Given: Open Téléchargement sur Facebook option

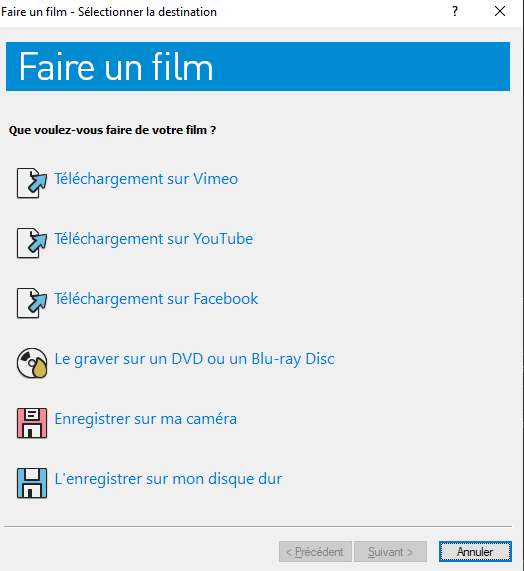Looking at the screenshot, I should click(x=156, y=299).
